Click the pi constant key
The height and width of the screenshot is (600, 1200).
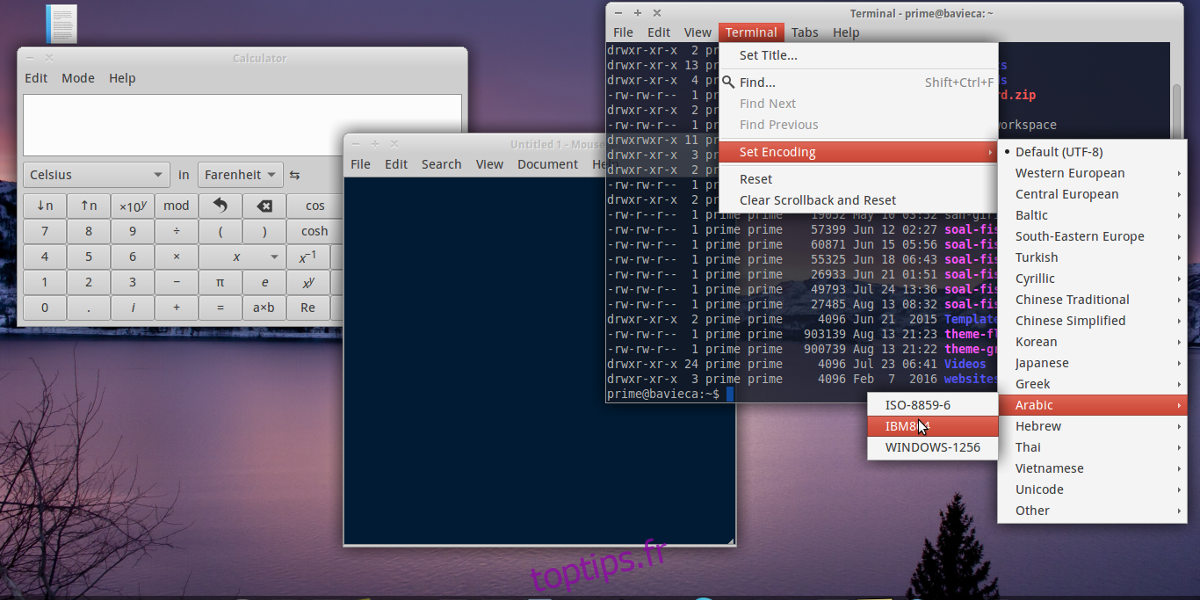[x=220, y=282]
